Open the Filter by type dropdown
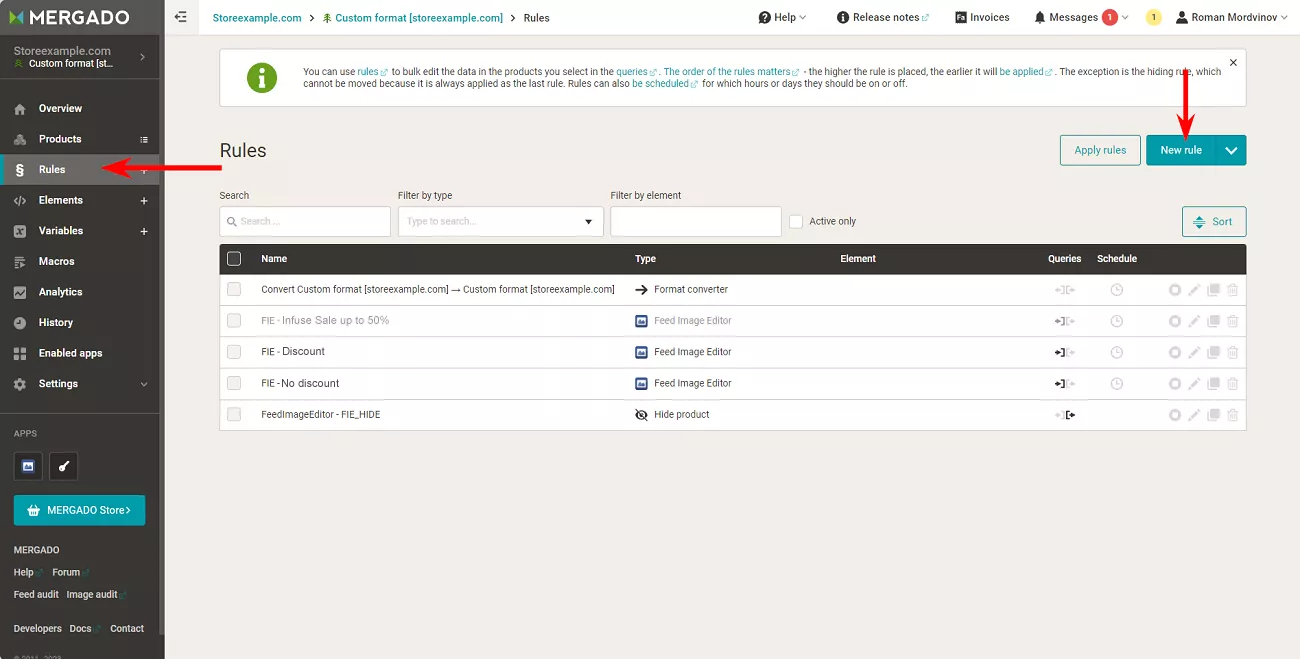Image resolution: width=1300 pixels, height=659 pixels. click(x=501, y=221)
